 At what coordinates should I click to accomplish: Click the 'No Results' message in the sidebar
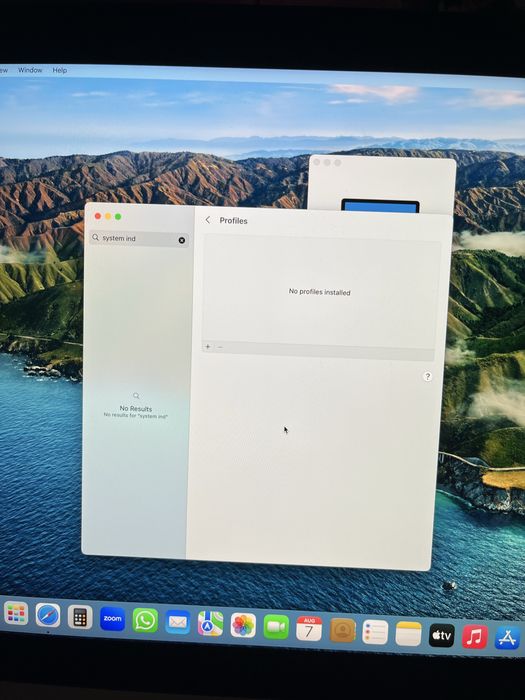click(x=136, y=408)
